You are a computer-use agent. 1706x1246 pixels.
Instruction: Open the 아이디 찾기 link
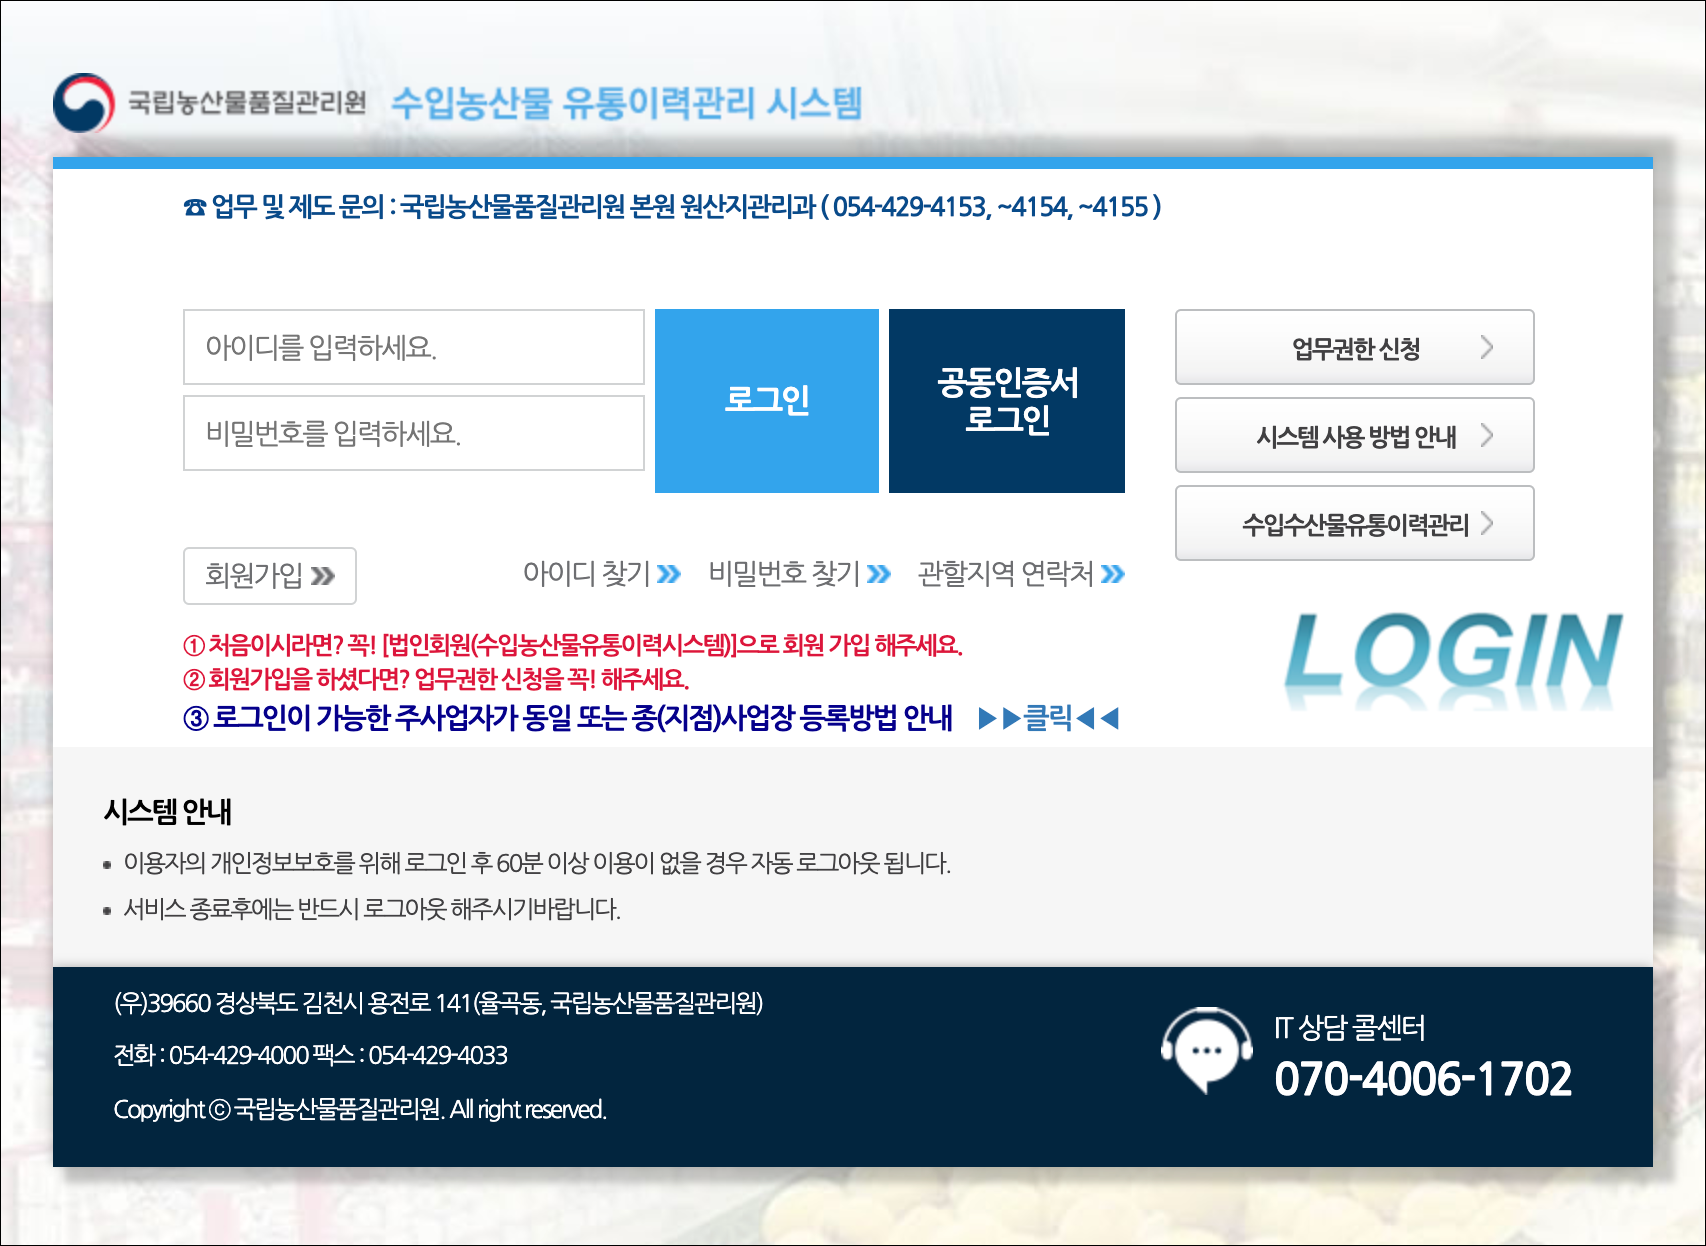(602, 574)
